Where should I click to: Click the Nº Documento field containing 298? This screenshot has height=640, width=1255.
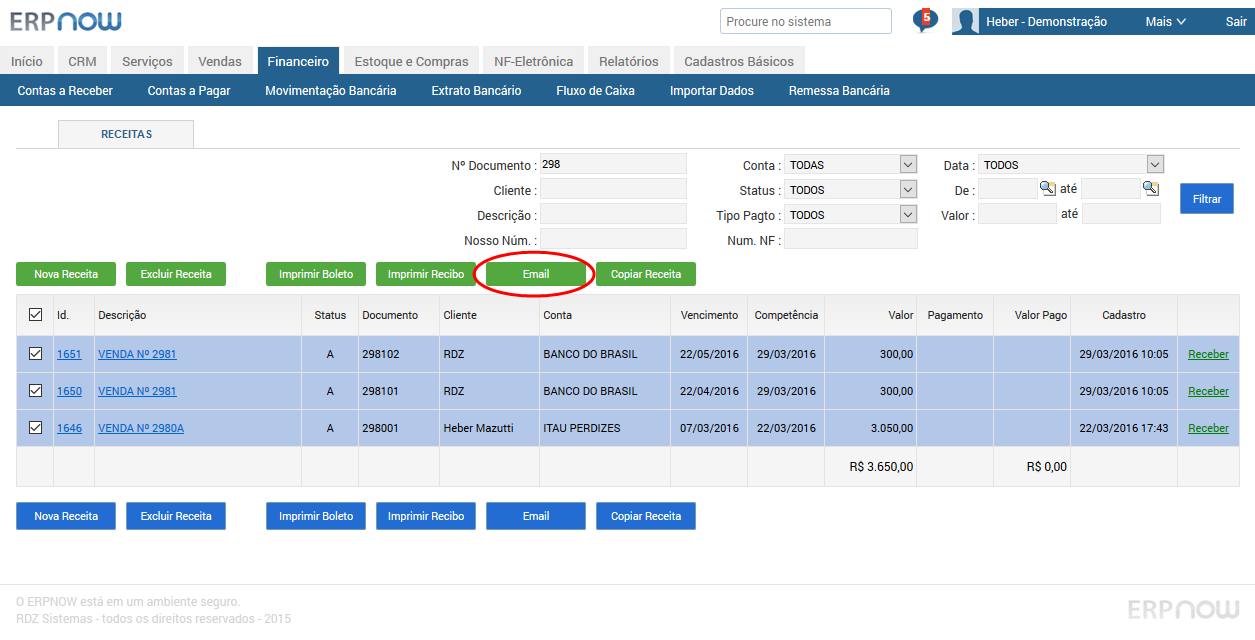(x=613, y=164)
